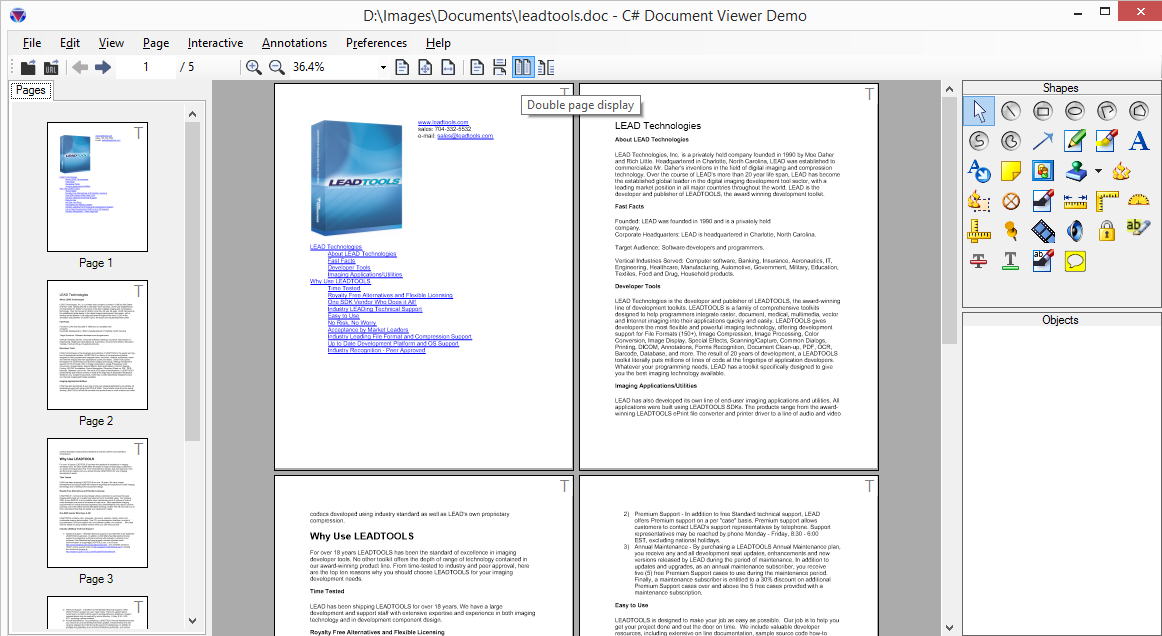
Task: Select the Page 2 thumbnail
Action: pyautogui.click(x=97, y=345)
